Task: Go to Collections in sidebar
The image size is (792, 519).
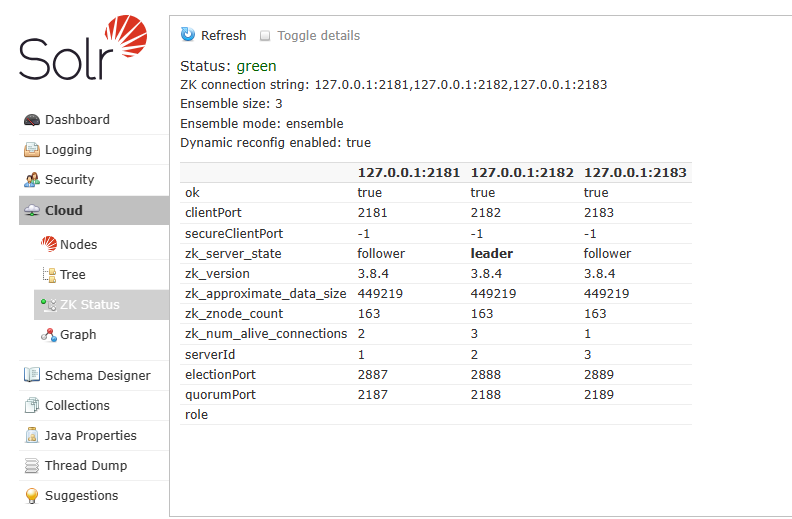Action: (77, 406)
